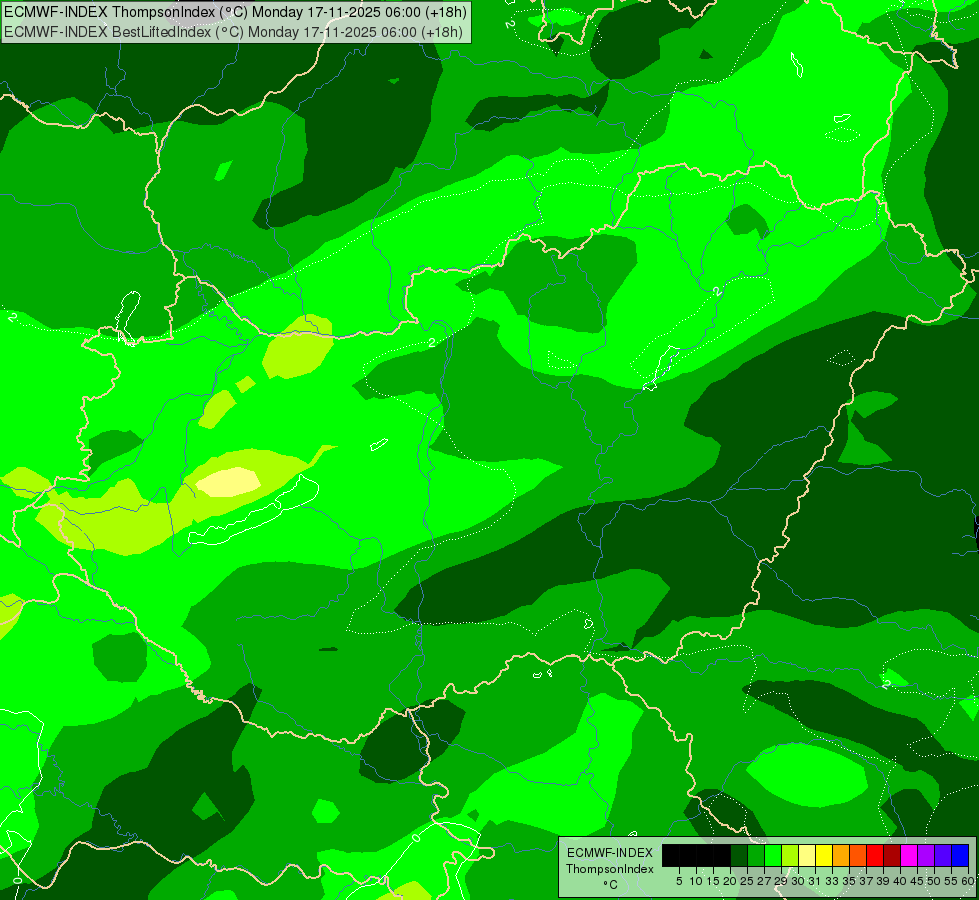Click the pale yellow 30–31 legend swatch
Image resolution: width=979 pixels, height=900 pixels.
[807, 855]
